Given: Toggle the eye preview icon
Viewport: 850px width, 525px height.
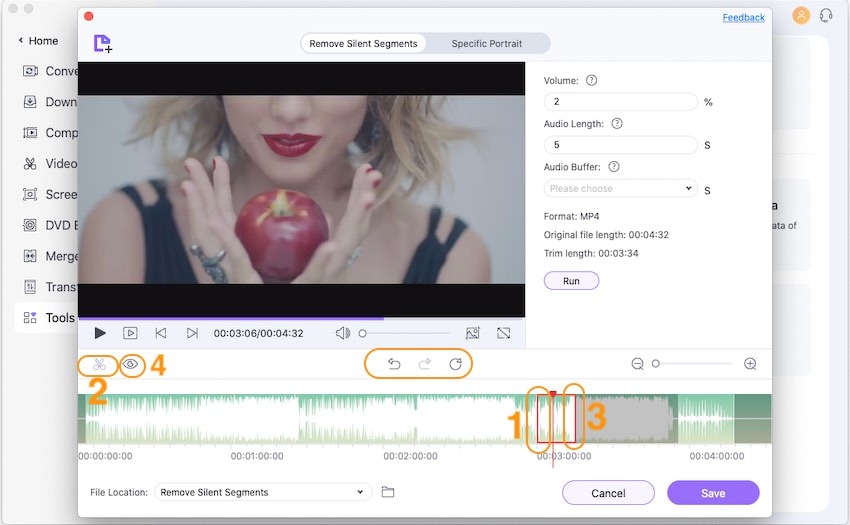Looking at the screenshot, I should click(130, 364).
